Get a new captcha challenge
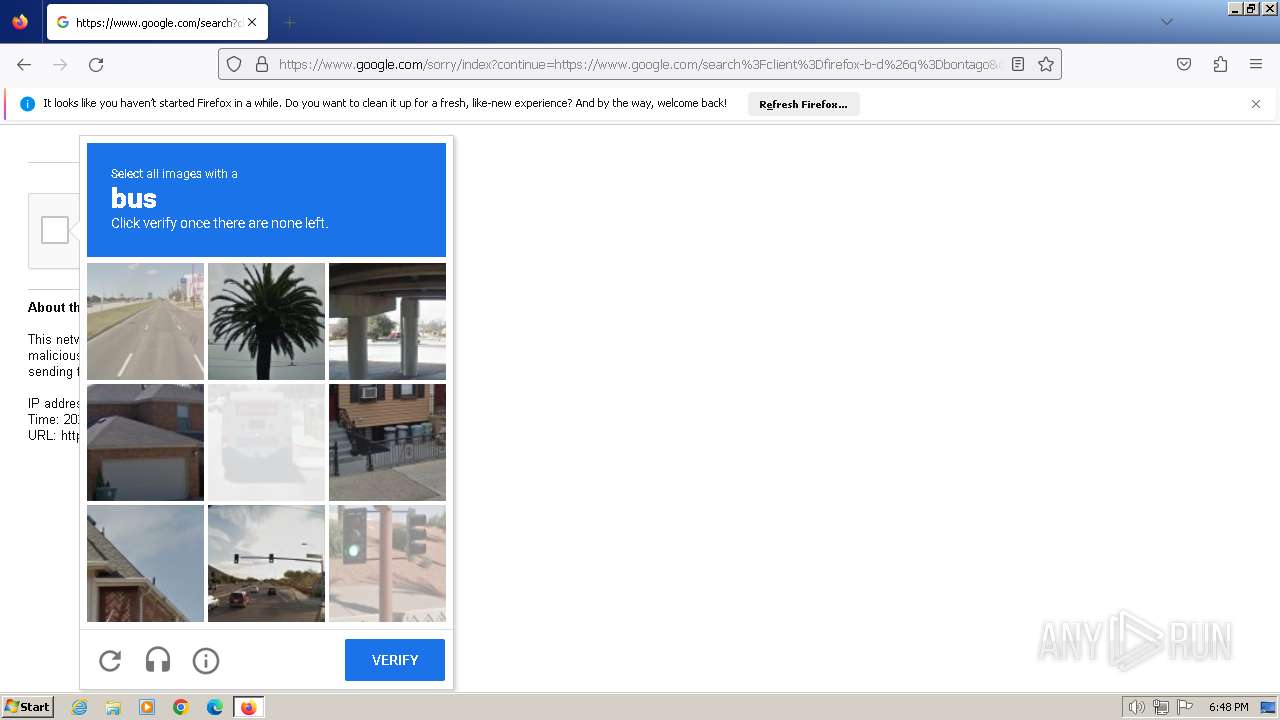The image size is (1280, 720). 110,660
